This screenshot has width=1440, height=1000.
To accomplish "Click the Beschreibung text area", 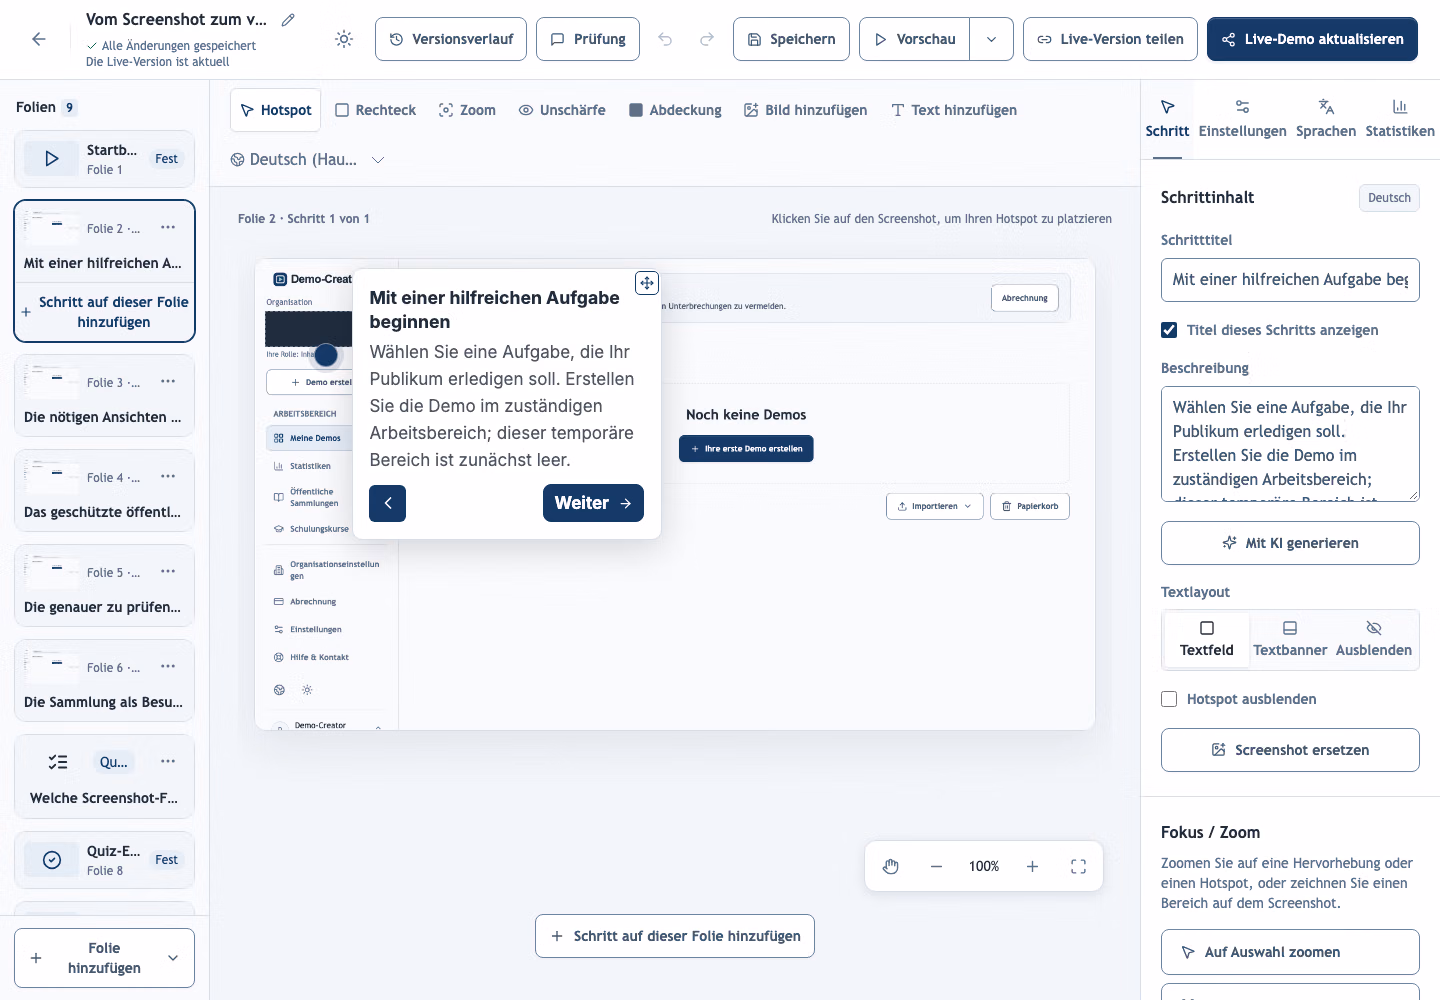I will pyautogui.click(x=1290, y=443).
